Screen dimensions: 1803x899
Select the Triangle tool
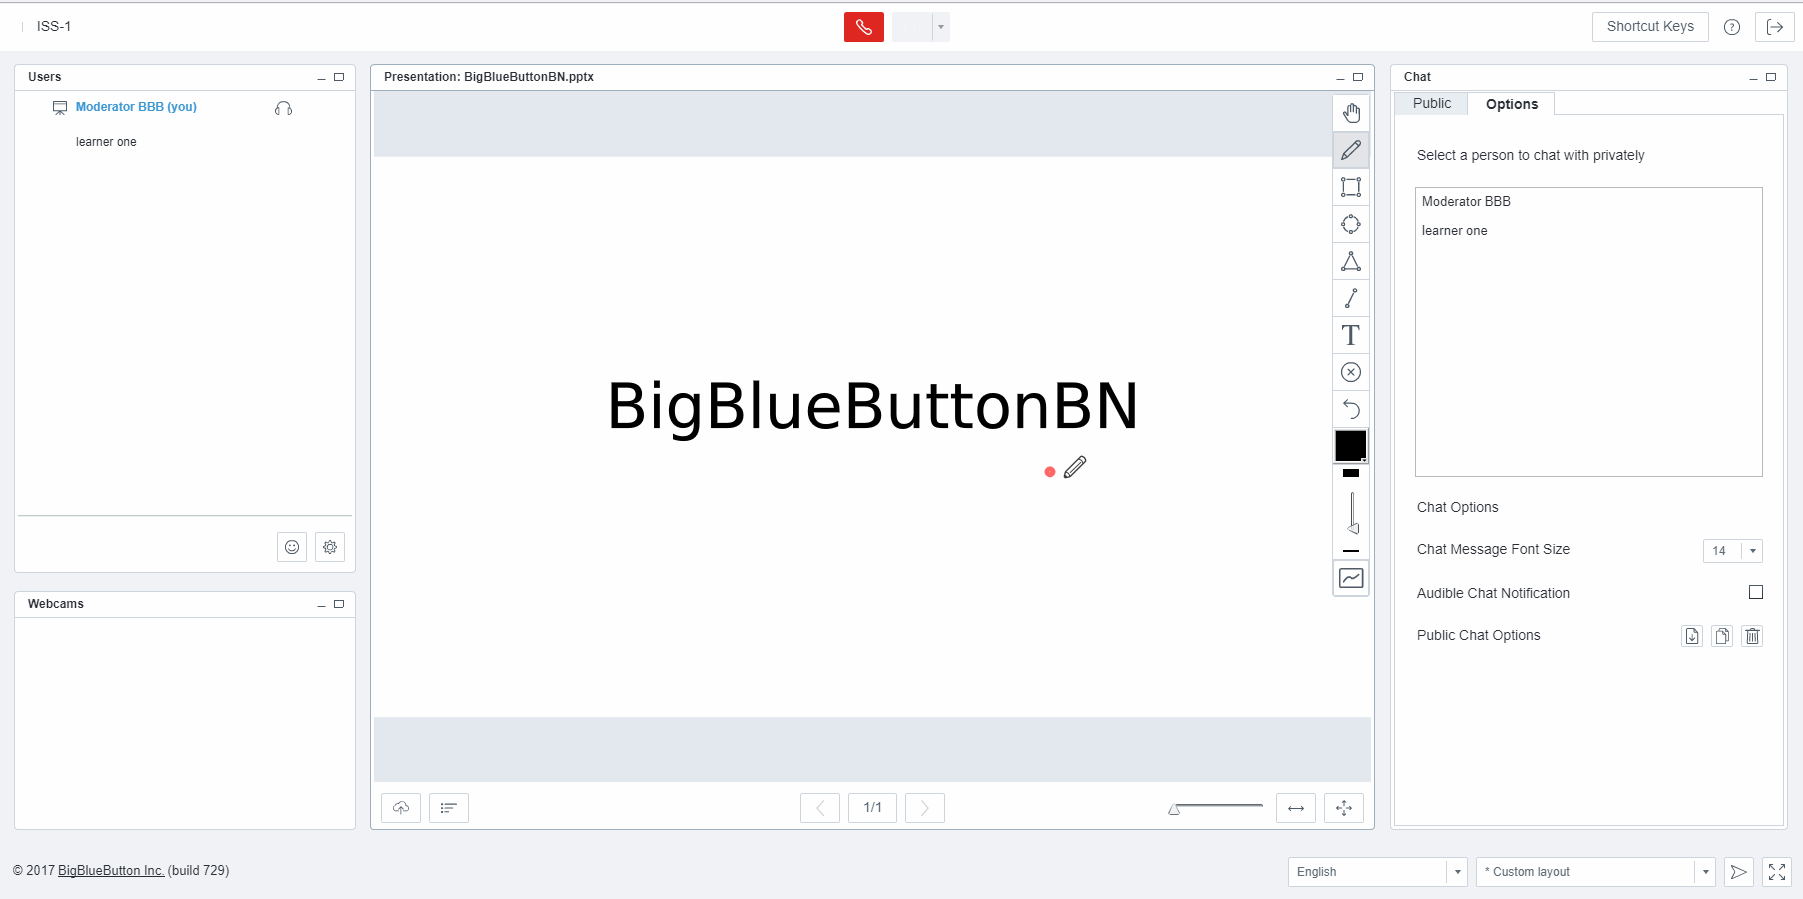click(x=1351, y=261)
